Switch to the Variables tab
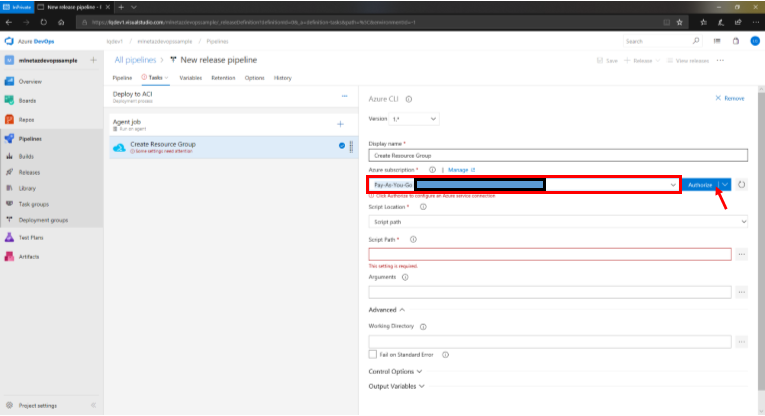The height and width of the screenshot is (416, 765). coord(190,77)
